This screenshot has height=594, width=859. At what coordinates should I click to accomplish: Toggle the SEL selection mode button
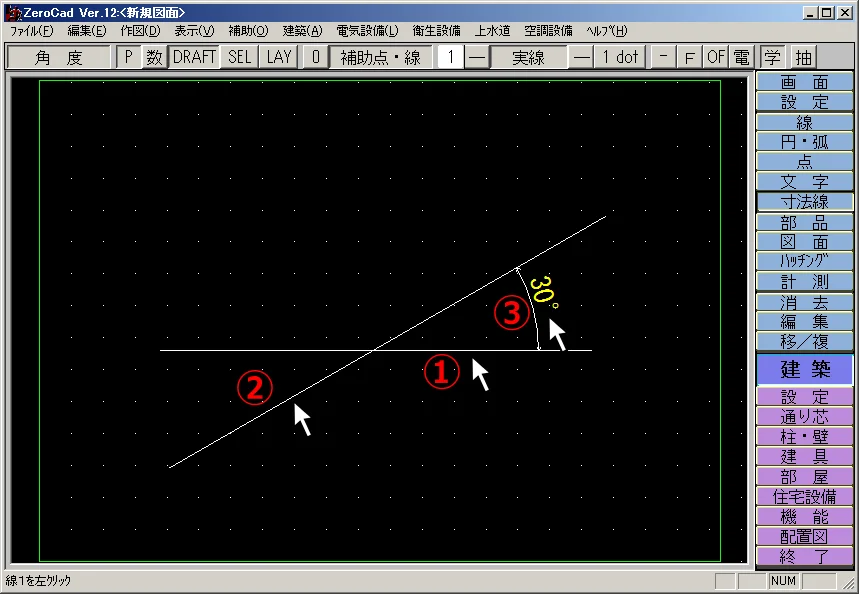tap(240, 57)
